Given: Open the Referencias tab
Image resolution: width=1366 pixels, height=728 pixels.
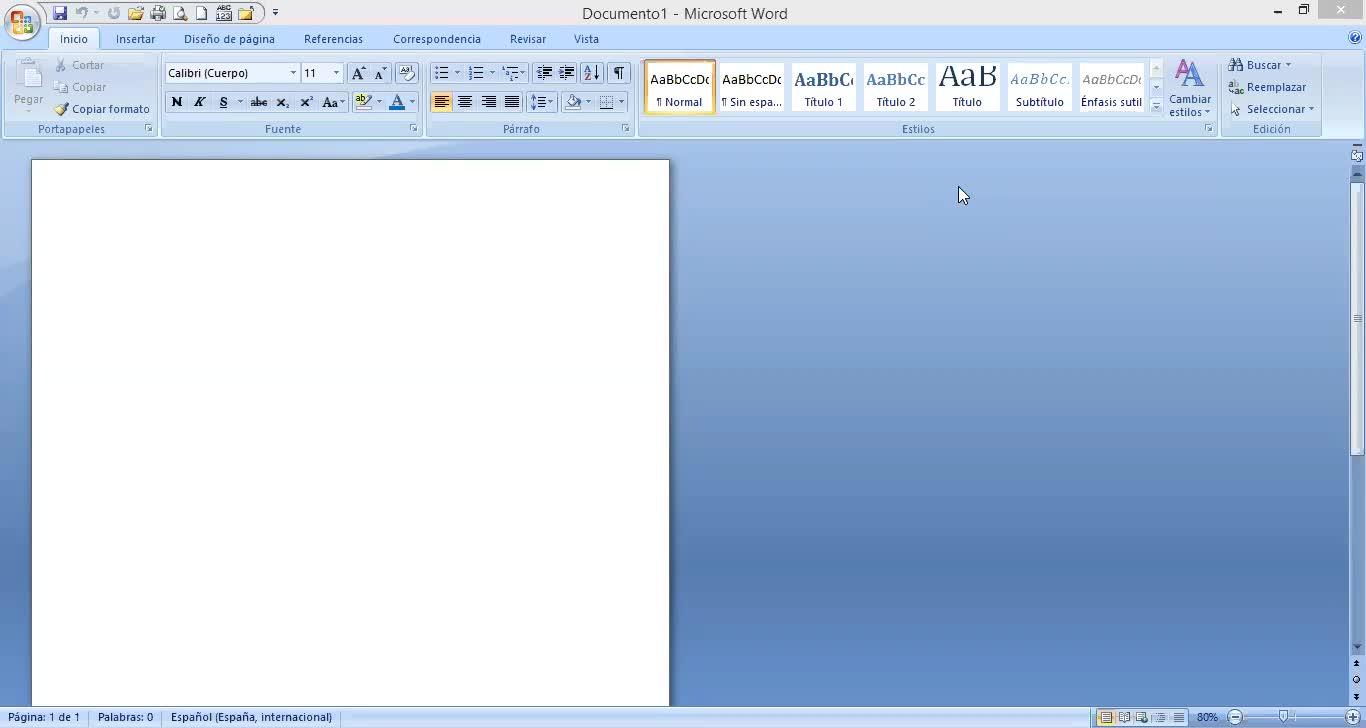Looking at the screenshot, I should [333, 39].
